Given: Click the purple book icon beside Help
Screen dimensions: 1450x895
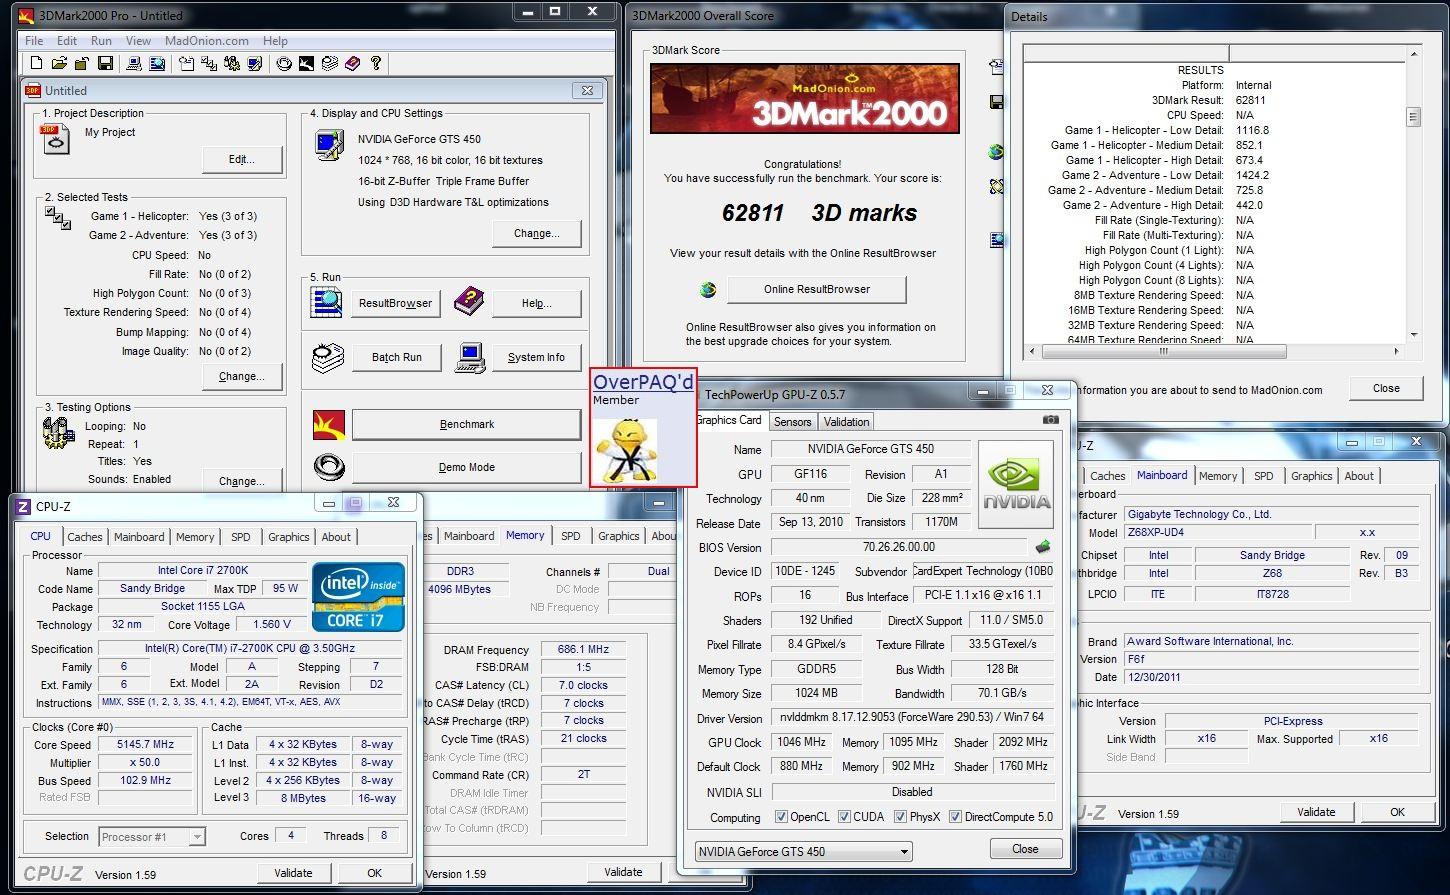Looking at the screenshot, I should (468, 301).
